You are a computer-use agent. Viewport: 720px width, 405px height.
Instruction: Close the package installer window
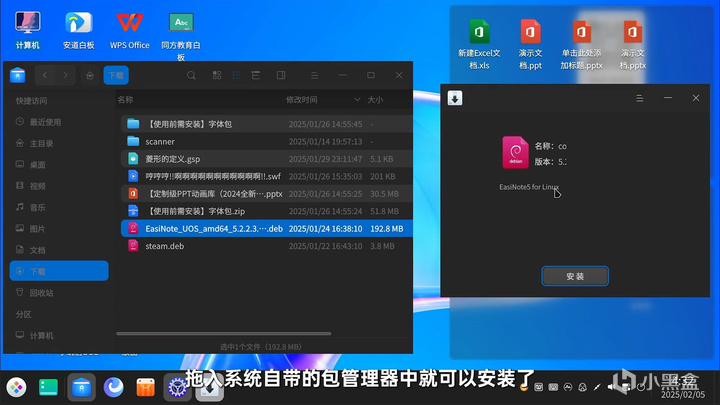pos(696,98)
